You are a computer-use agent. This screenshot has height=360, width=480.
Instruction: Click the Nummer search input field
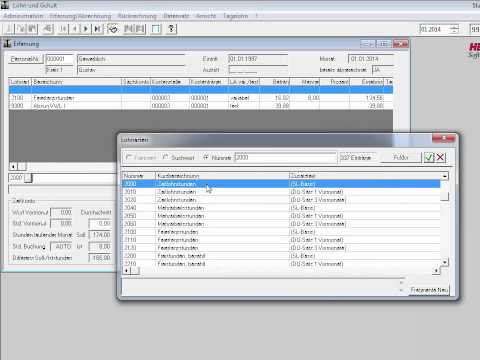pos(286,157)
